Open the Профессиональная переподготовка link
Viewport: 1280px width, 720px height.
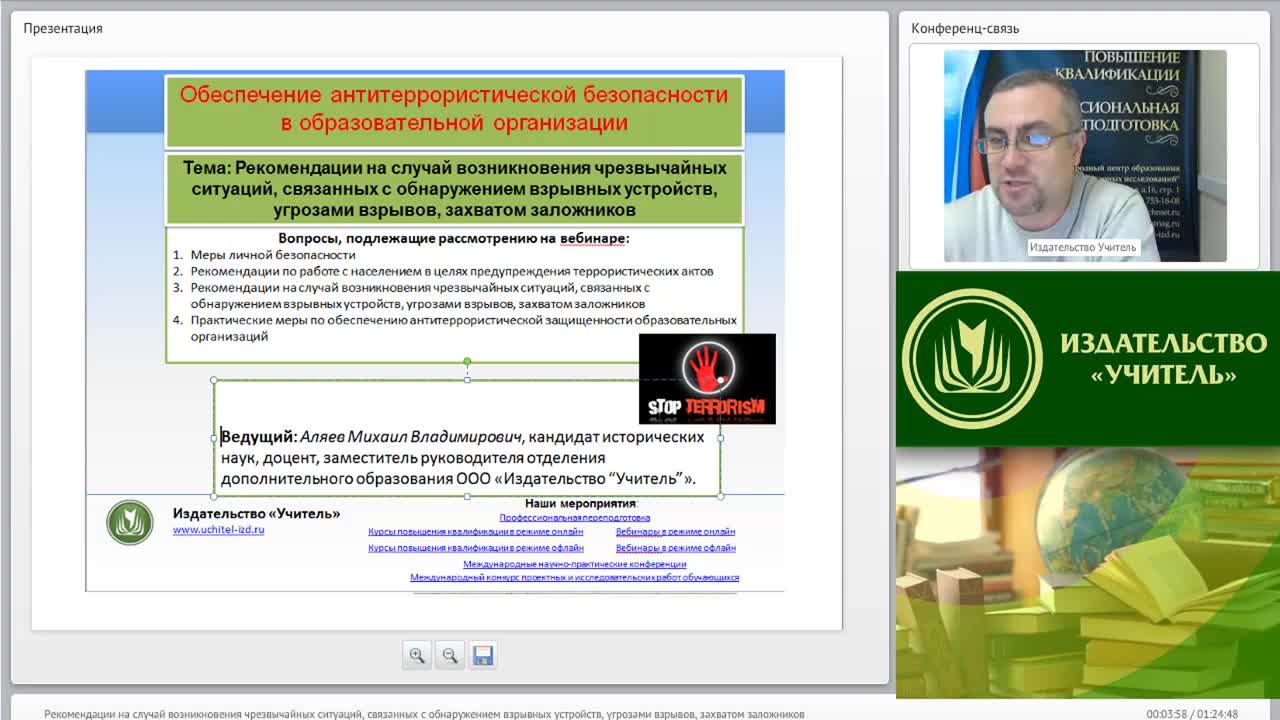(x=575, y=518)
